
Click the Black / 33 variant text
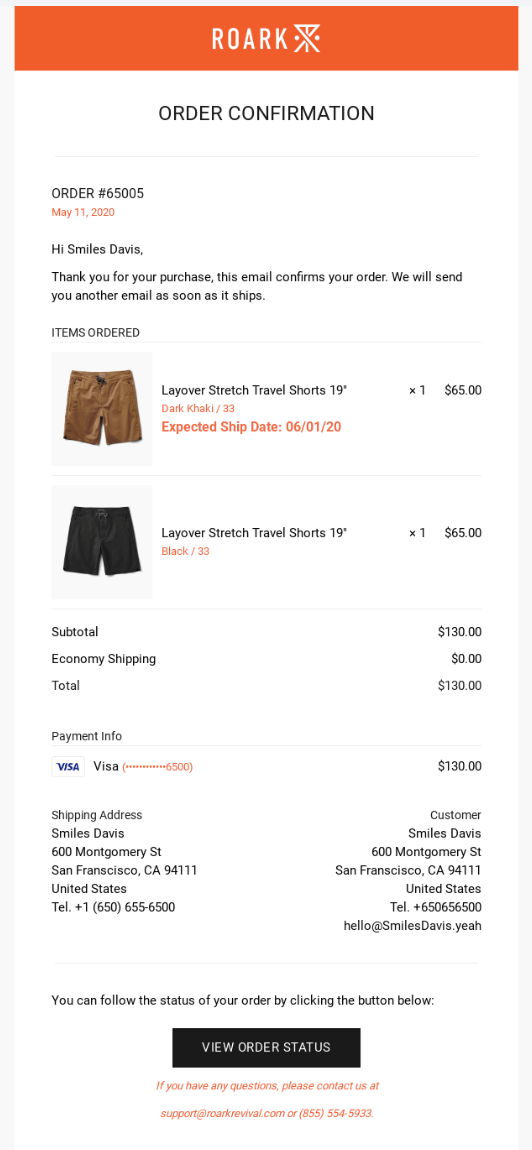coord(186,551)
